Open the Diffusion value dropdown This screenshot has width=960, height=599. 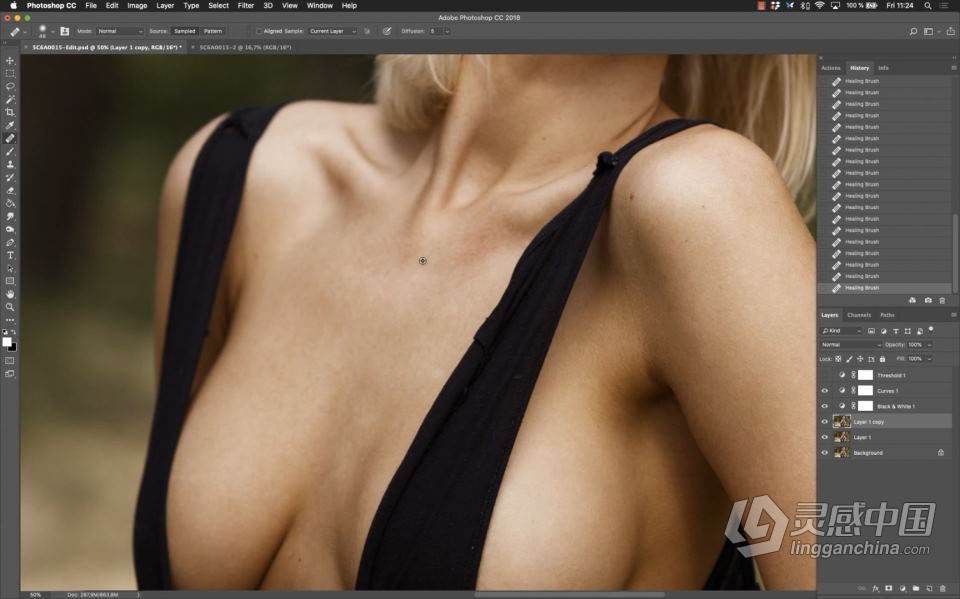click(447, 31)
